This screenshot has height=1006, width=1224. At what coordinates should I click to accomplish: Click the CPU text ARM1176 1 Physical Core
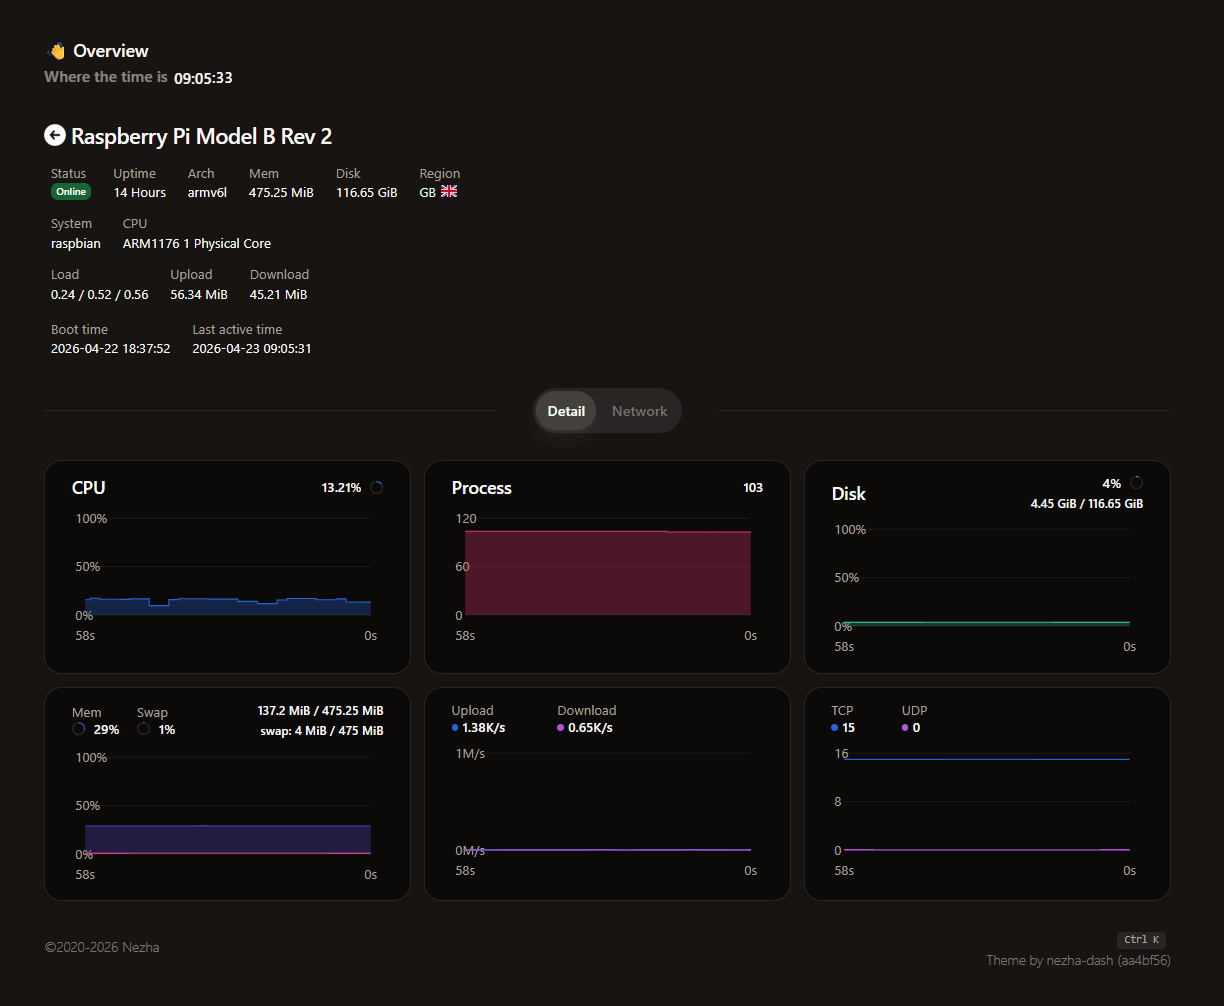click(x=197, y=243)
